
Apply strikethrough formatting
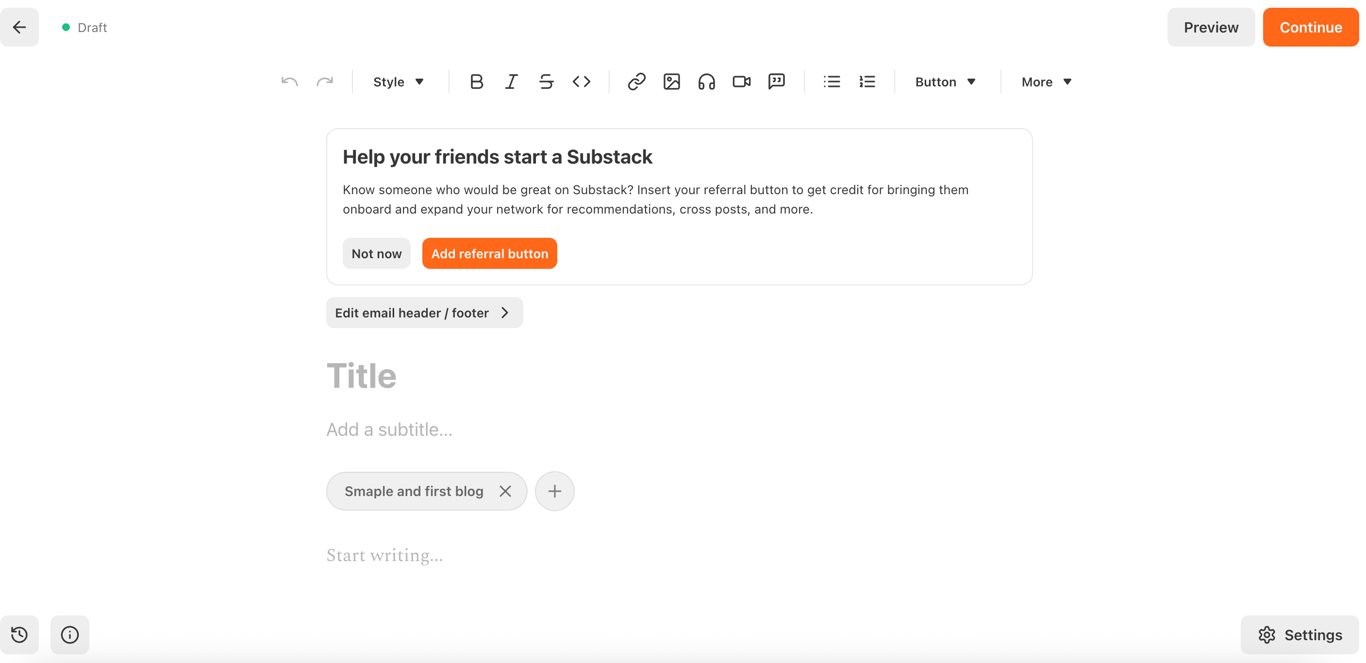coord(546,82)
